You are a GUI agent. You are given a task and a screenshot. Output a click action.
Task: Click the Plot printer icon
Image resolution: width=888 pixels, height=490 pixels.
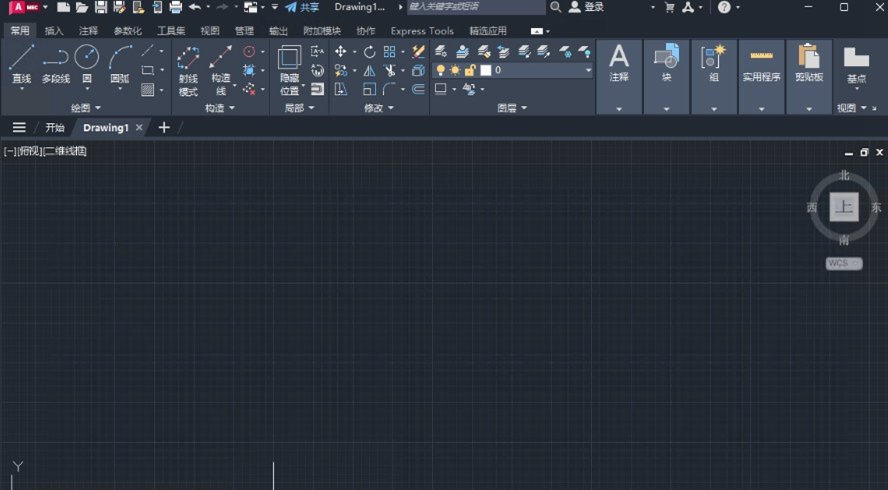(176, 7)
